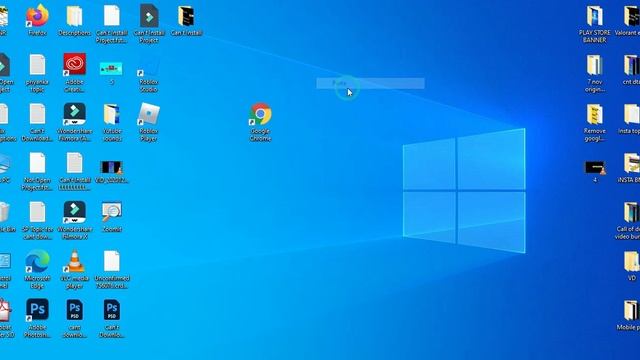Open the ZoomIt magnifier icon
The width and height of the screenshot is (640, 360).
111,212
